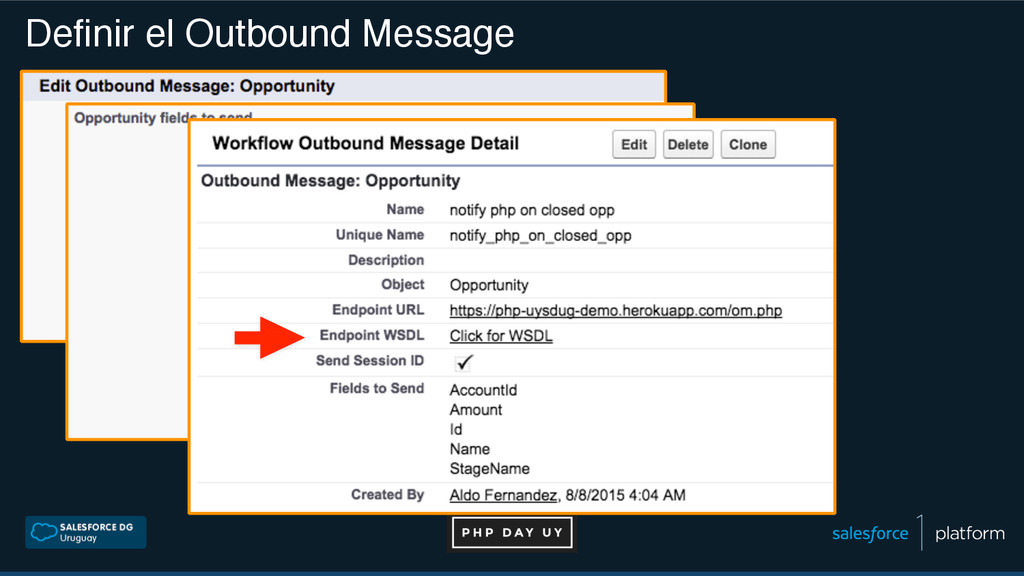Select the name value 'notify php on closed opp'
Viewport: 1024px width, 576px height.
tap(532, 210)
